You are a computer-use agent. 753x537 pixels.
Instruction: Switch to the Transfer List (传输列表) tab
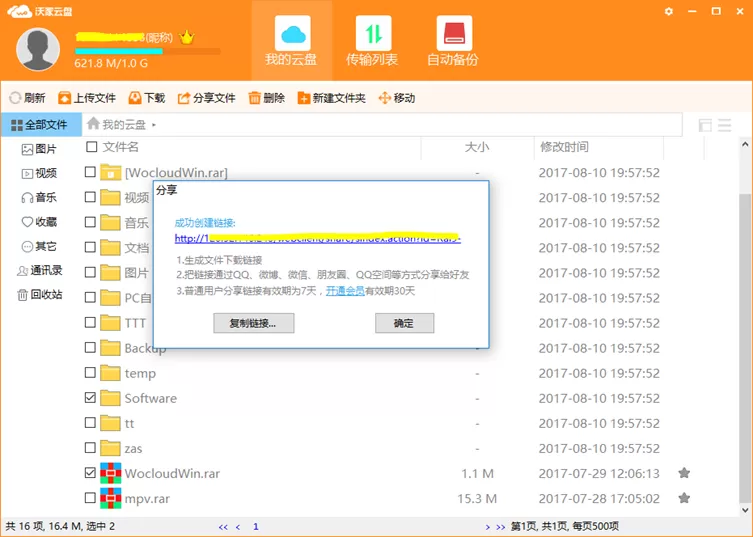373,41
